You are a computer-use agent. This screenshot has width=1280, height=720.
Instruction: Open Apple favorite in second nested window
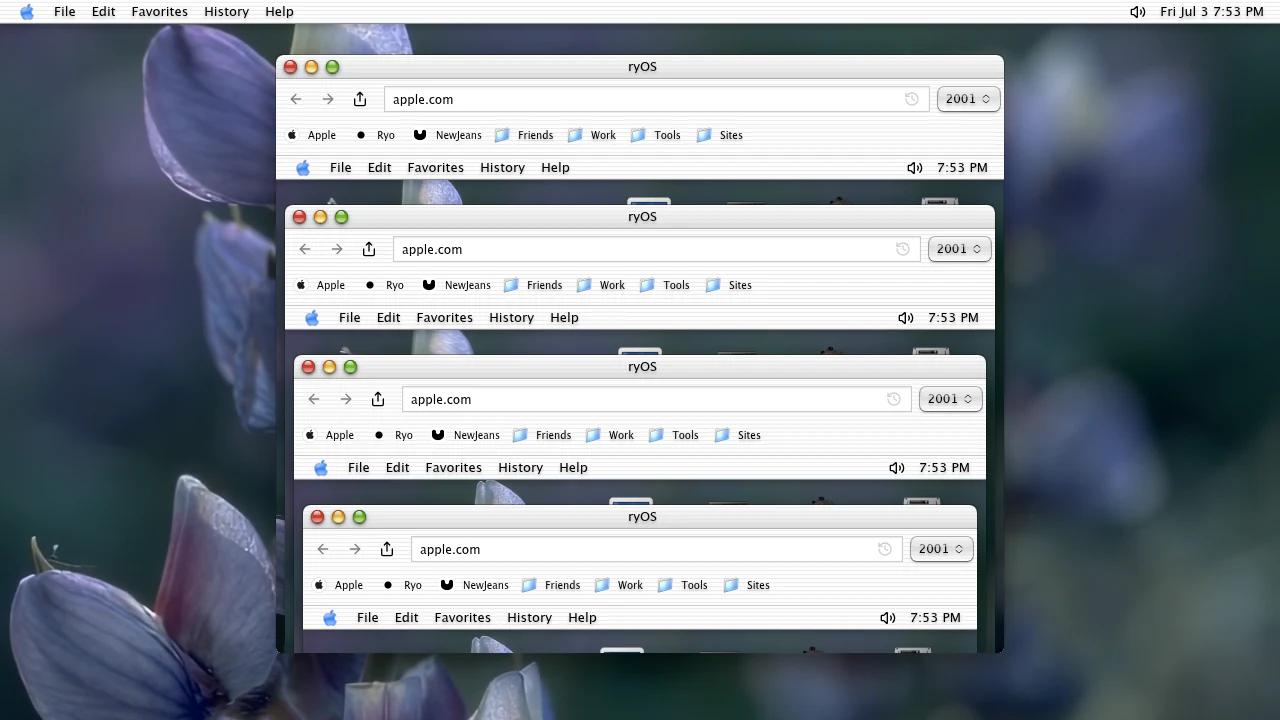(x=320, y=285)
